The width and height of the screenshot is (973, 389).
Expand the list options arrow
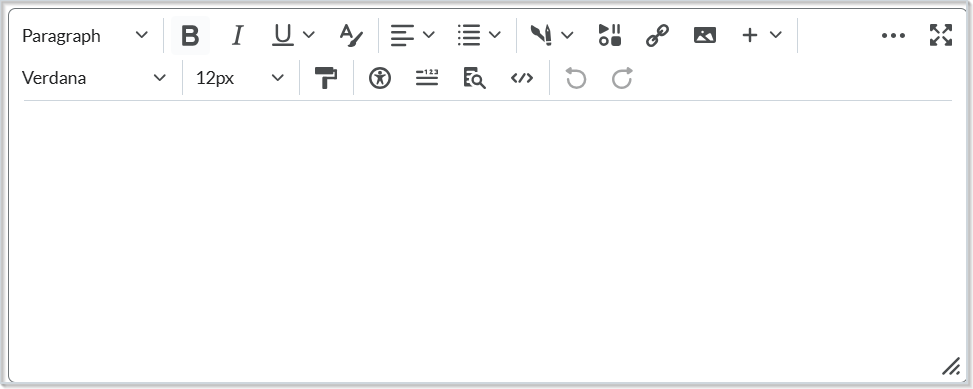[495, 35]
